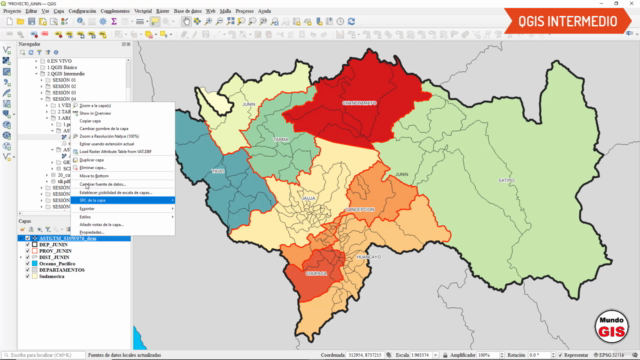Open statistical summary with the Sigma icon
Screen dimensions: 640x360
[114, 22]
